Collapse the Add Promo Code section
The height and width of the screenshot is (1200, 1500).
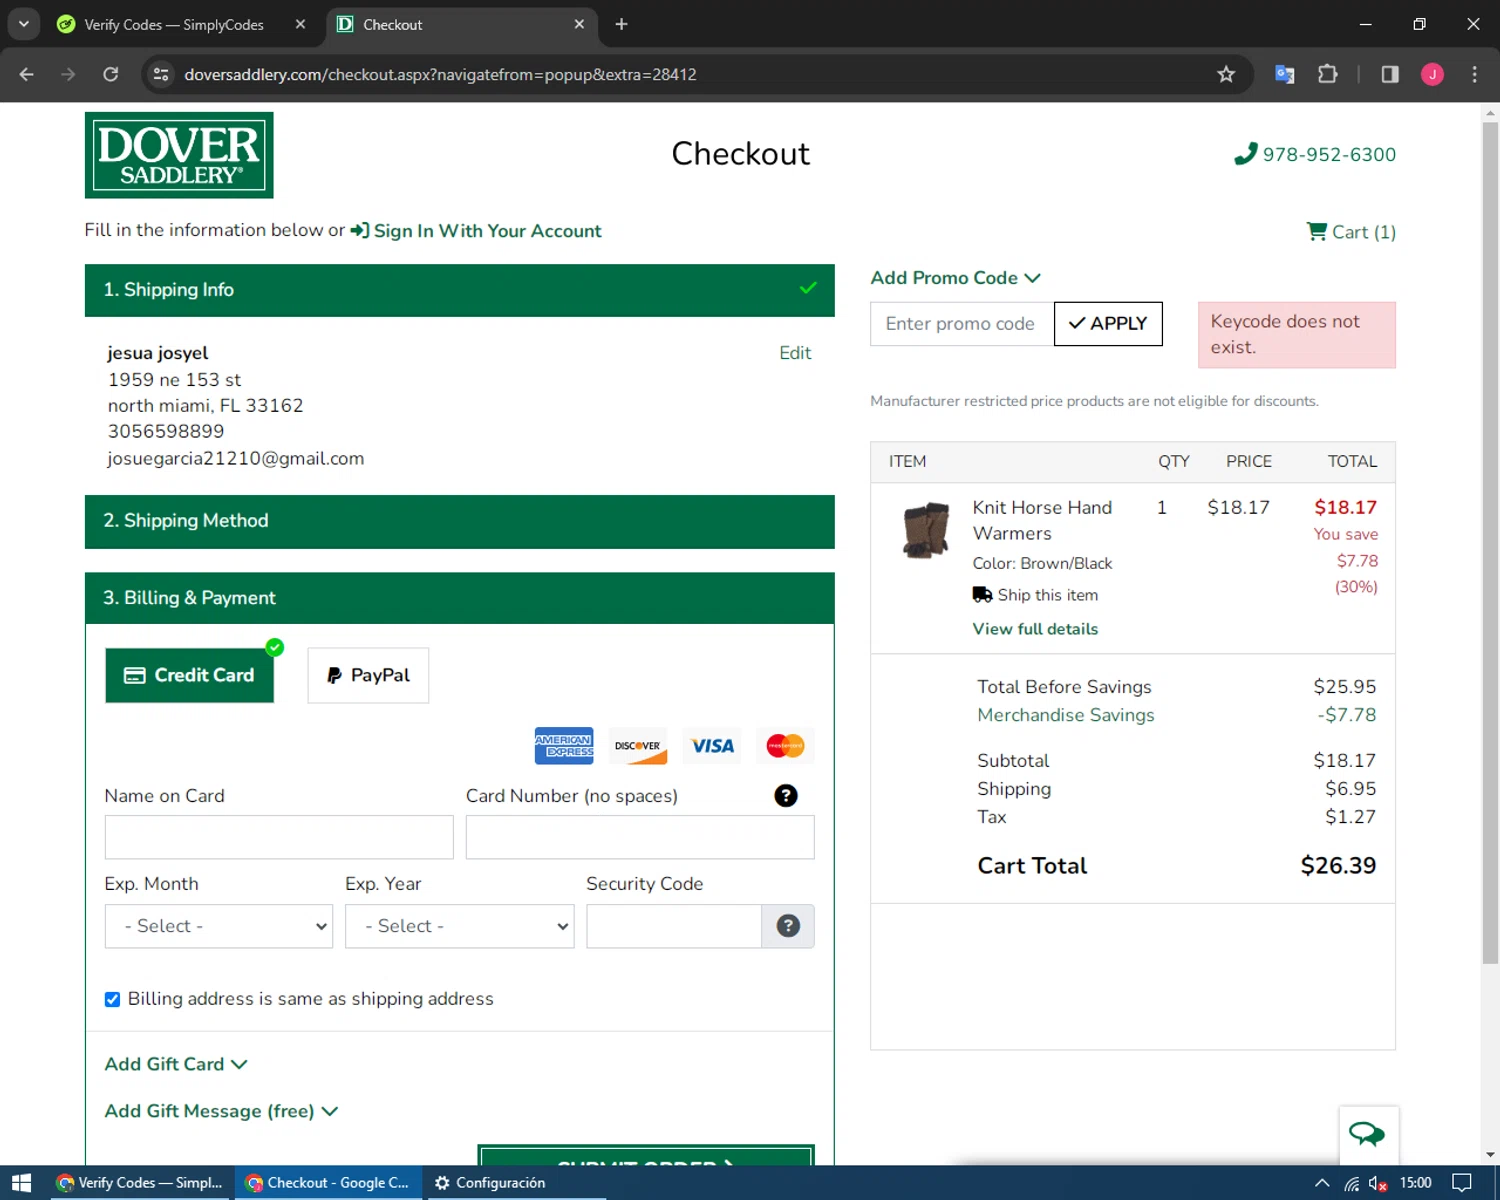tap(956, 278)
